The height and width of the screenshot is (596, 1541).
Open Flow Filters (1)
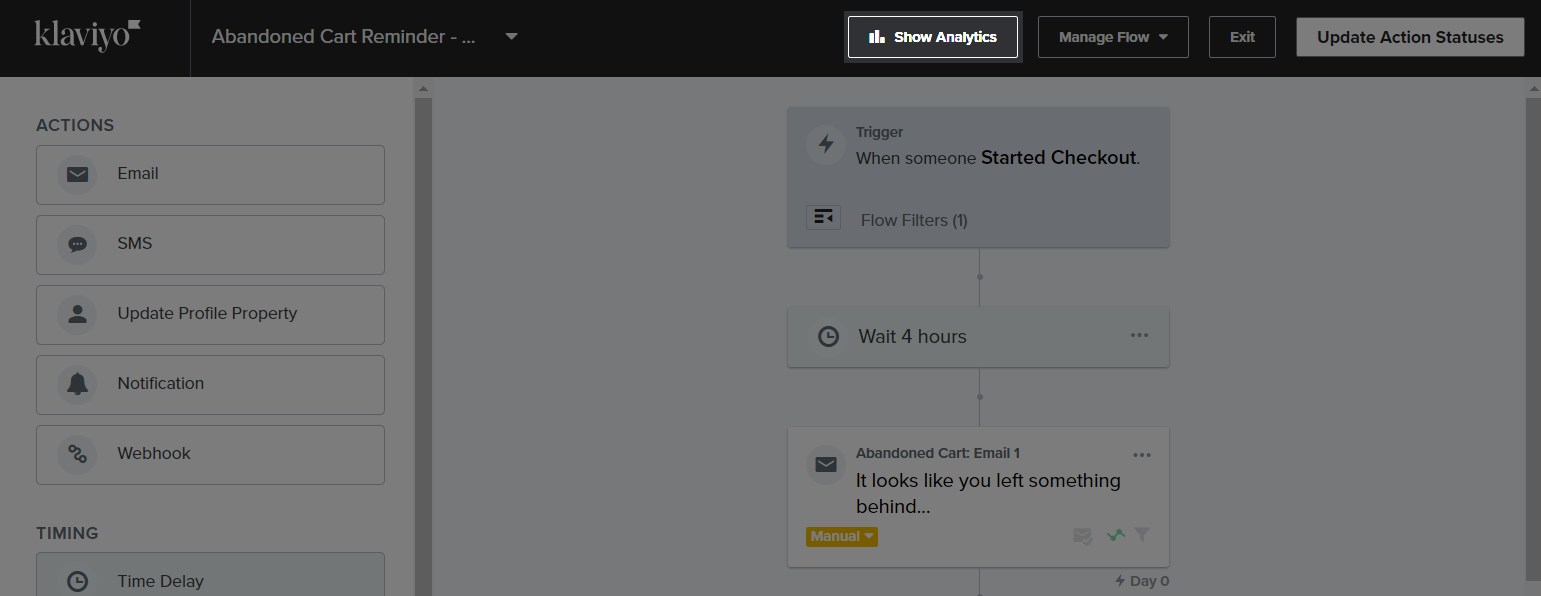click(x=914, y=220)
